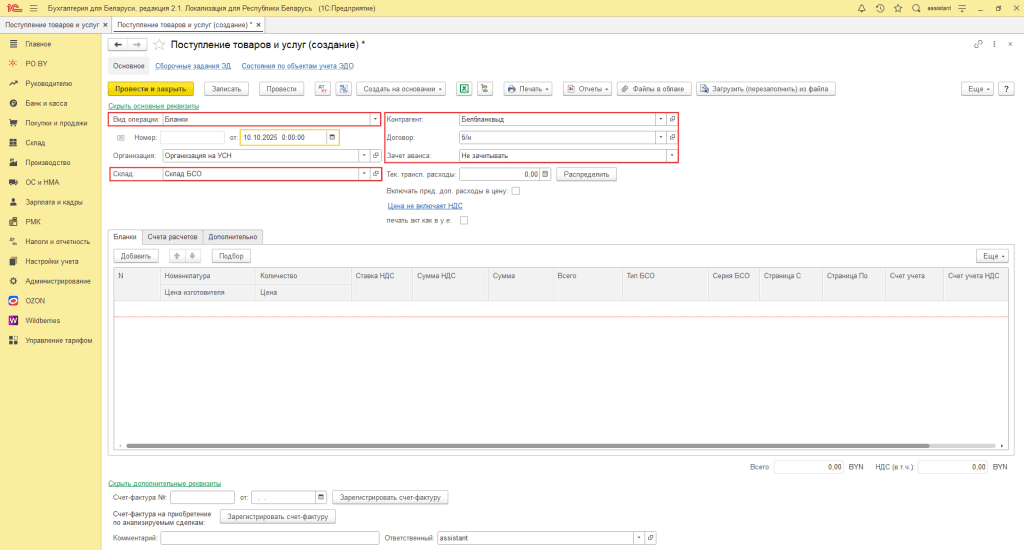The width and height of the screenshot is (1024, 550).
Task: Open calendar picker next to document date
Action: [x=333, y=137]
